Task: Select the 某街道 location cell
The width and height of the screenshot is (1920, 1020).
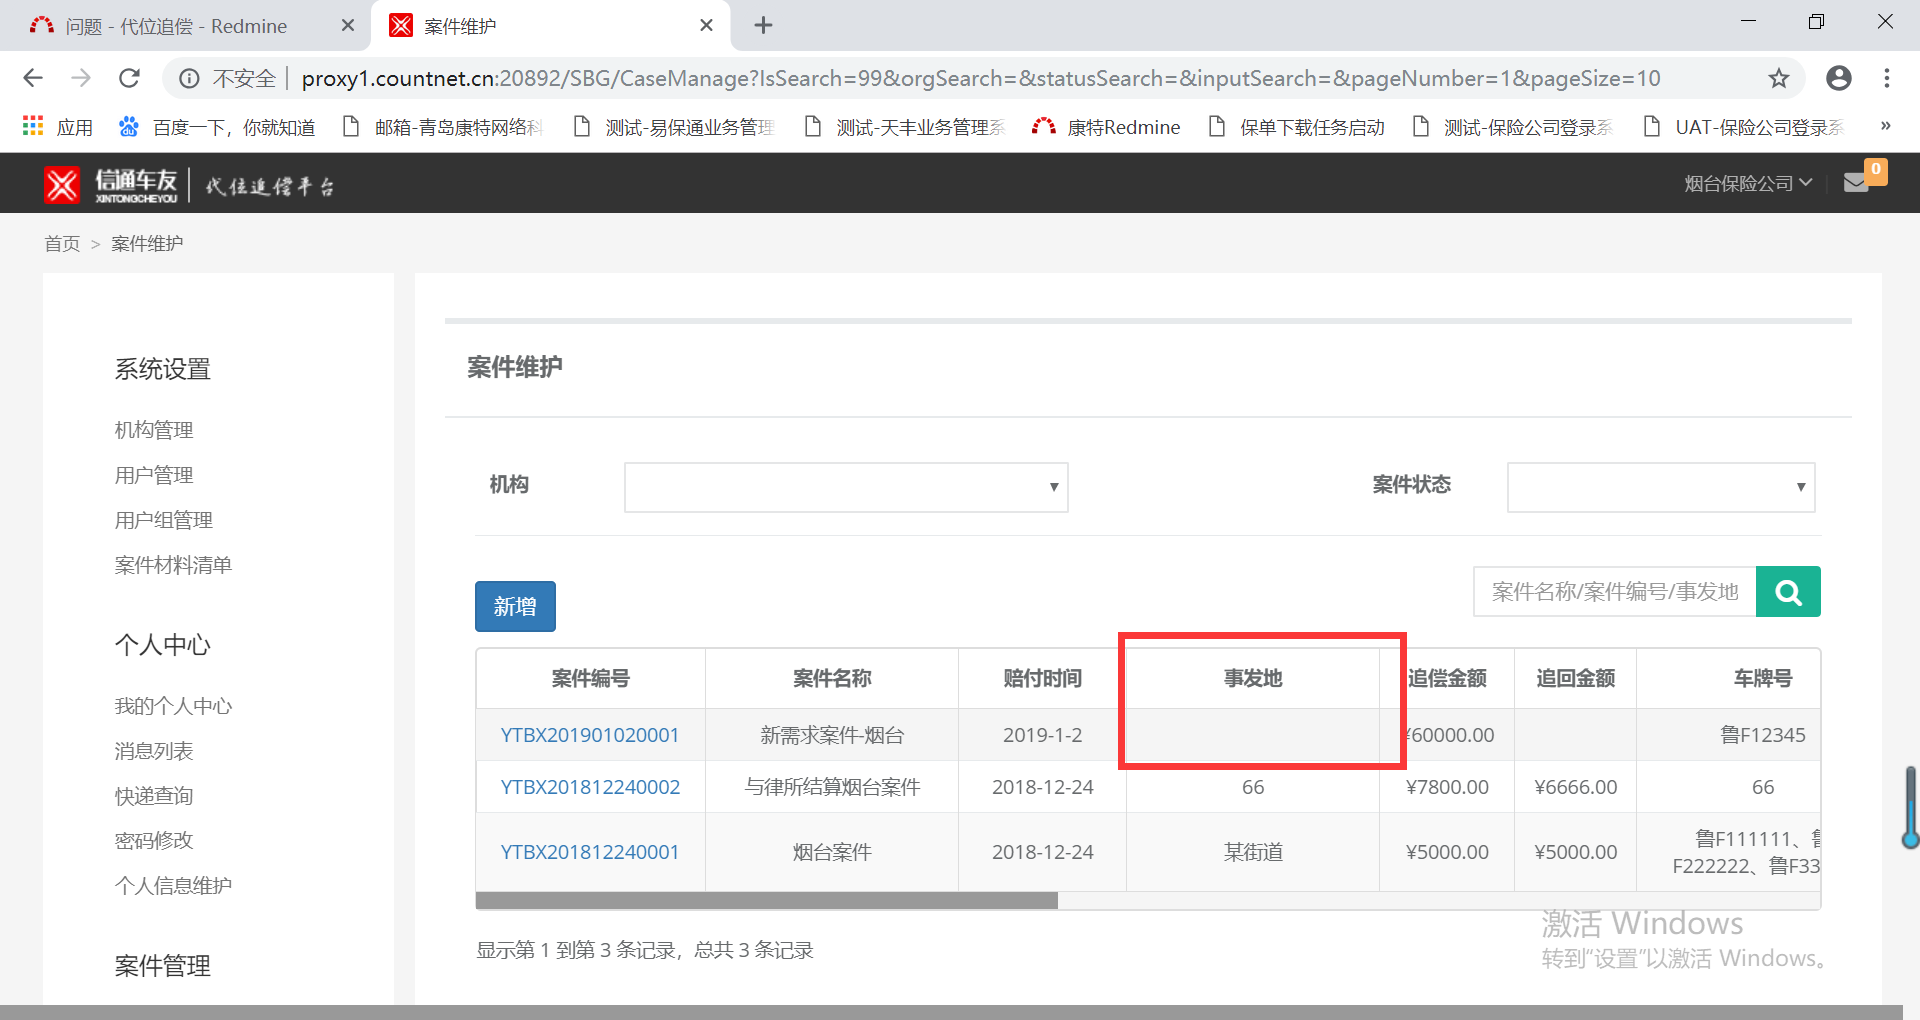Action: 1253,852
